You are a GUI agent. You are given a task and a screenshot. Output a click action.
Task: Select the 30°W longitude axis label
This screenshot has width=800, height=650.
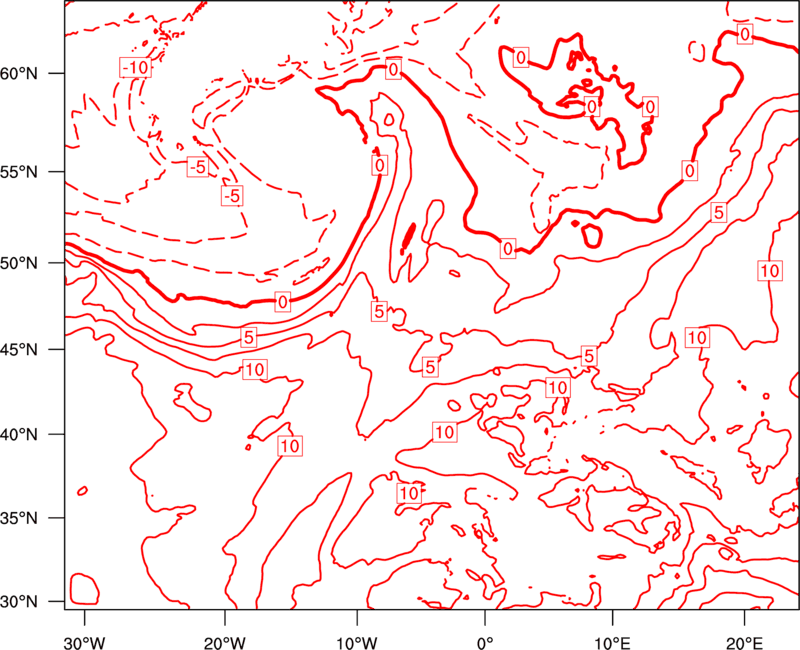point(84,643)
